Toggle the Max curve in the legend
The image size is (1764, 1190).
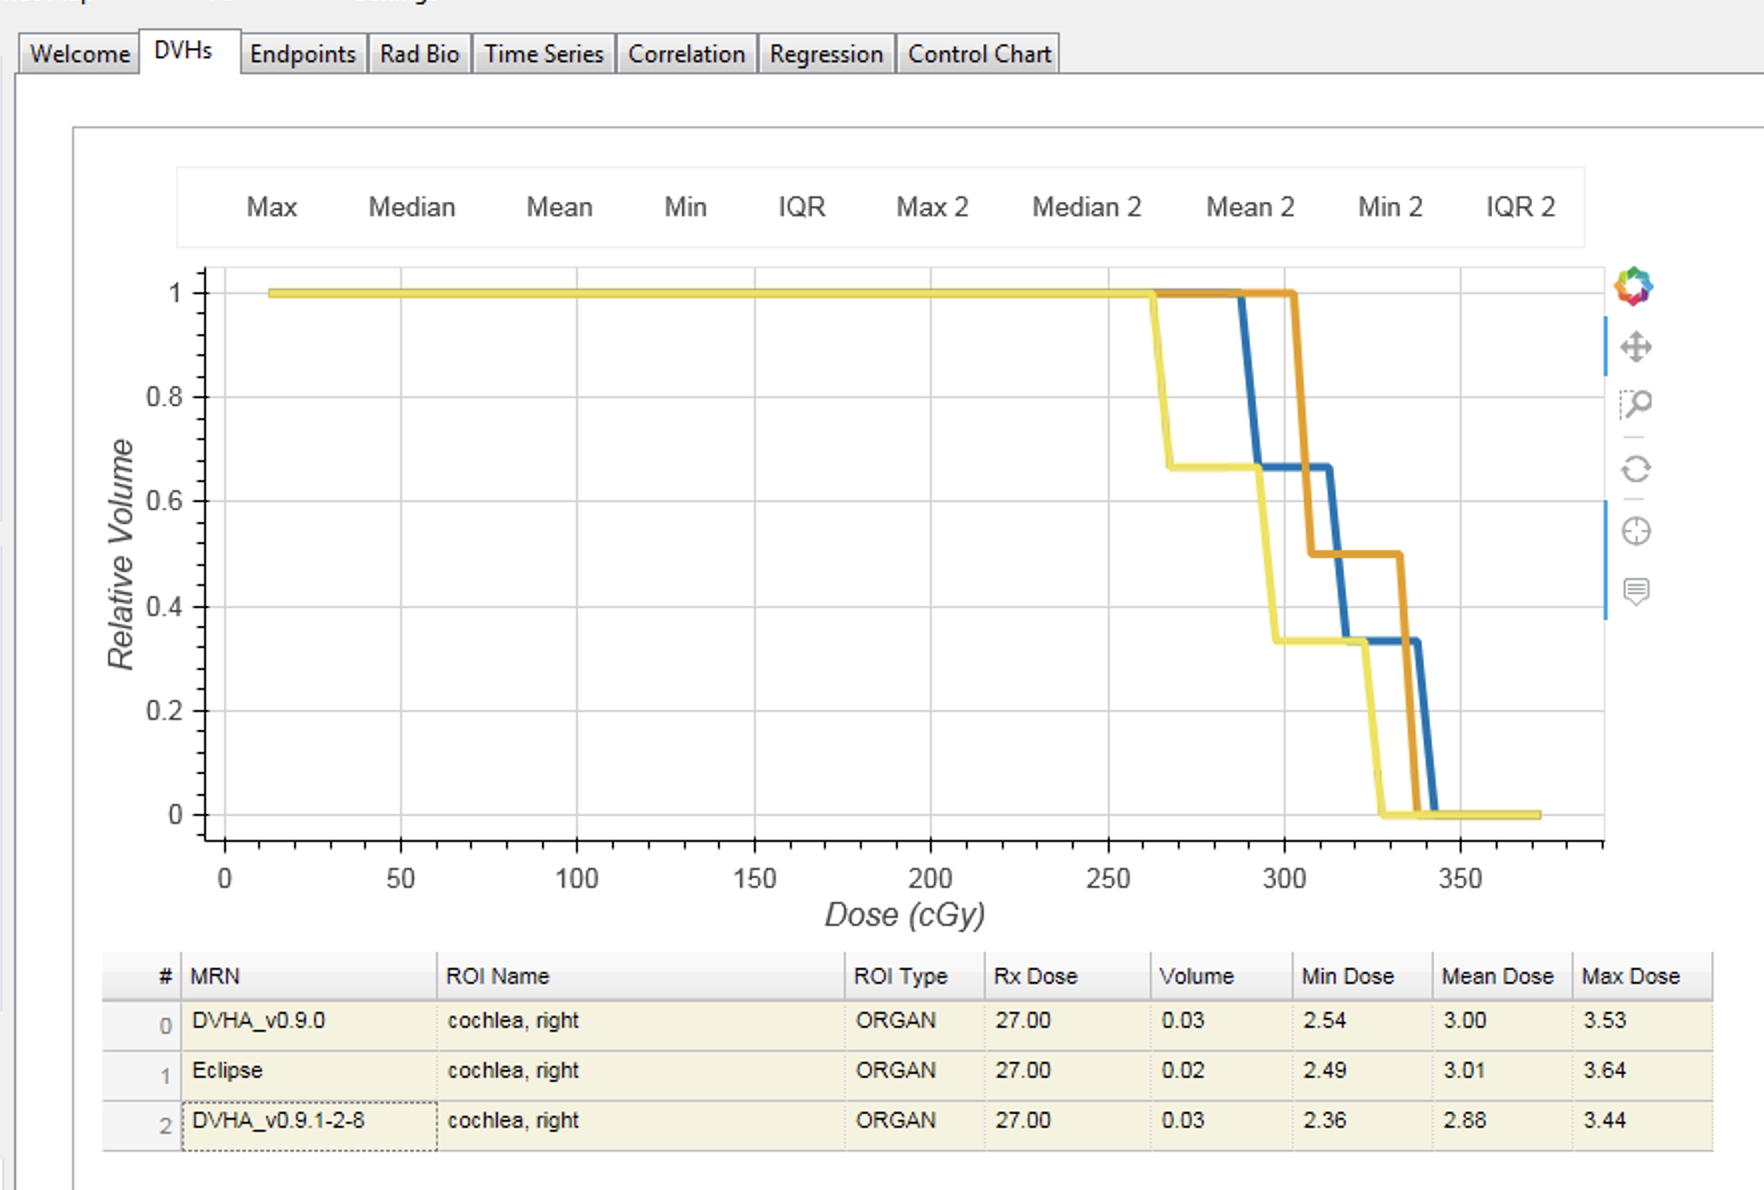[x=271, y=207]
